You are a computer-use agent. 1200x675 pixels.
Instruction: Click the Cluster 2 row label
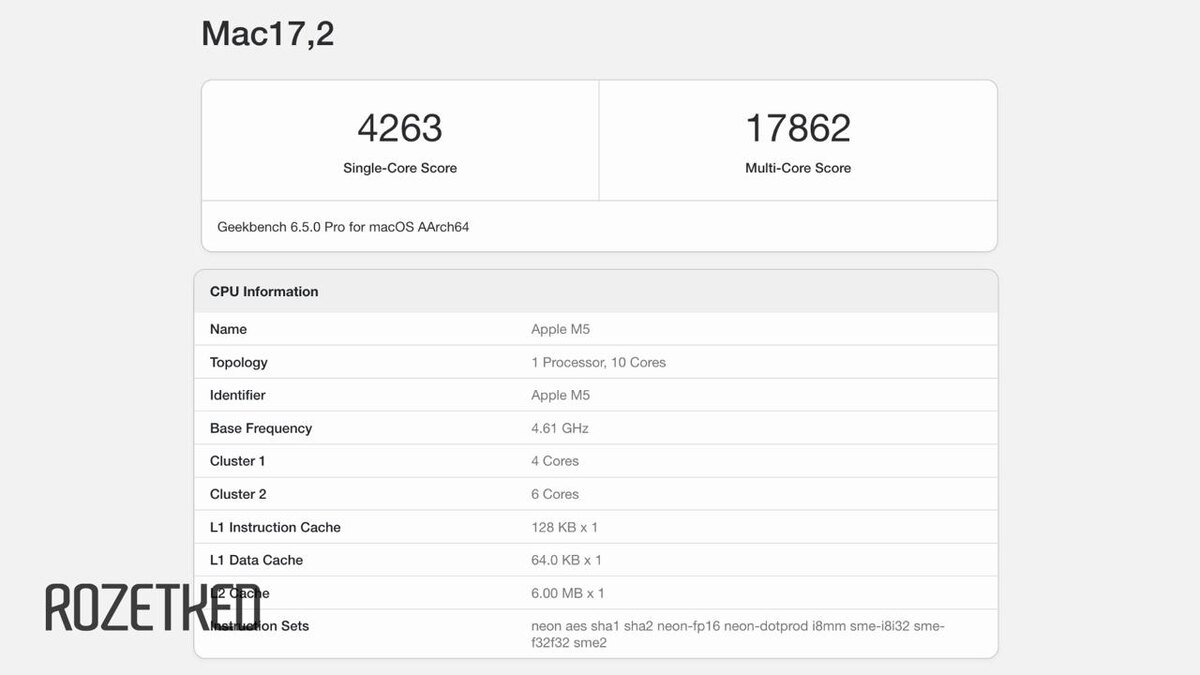point(238,494)
